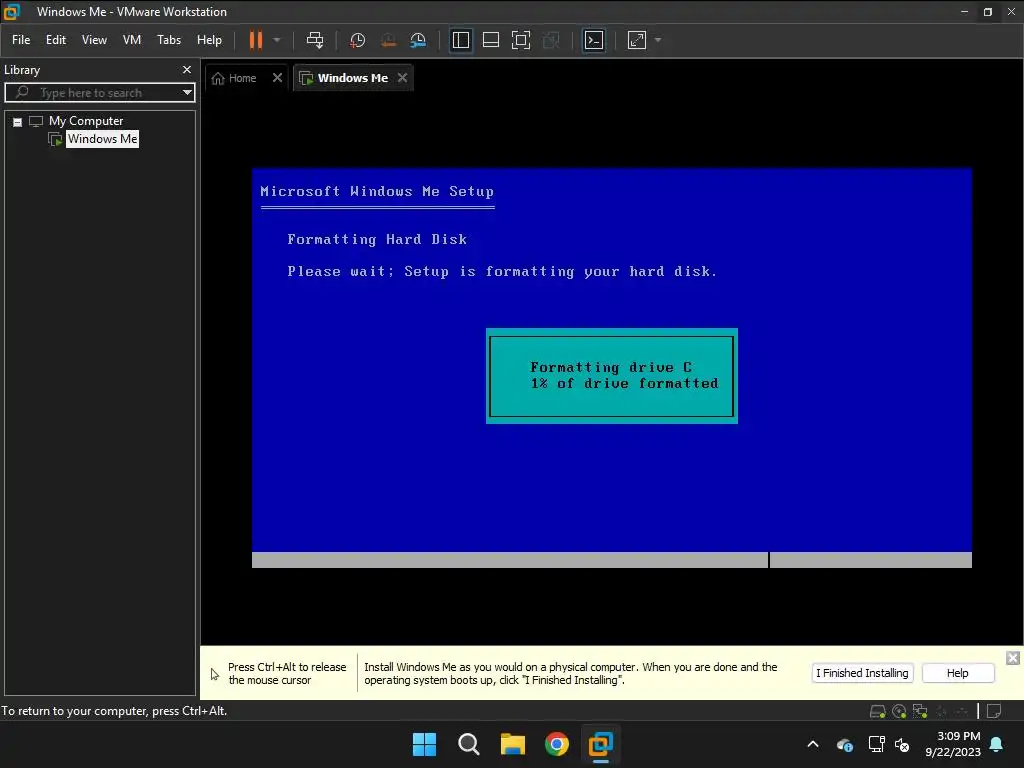The image size is (1024, 768).
Task: Open the message log note icon
Action: tap(994, 711)
